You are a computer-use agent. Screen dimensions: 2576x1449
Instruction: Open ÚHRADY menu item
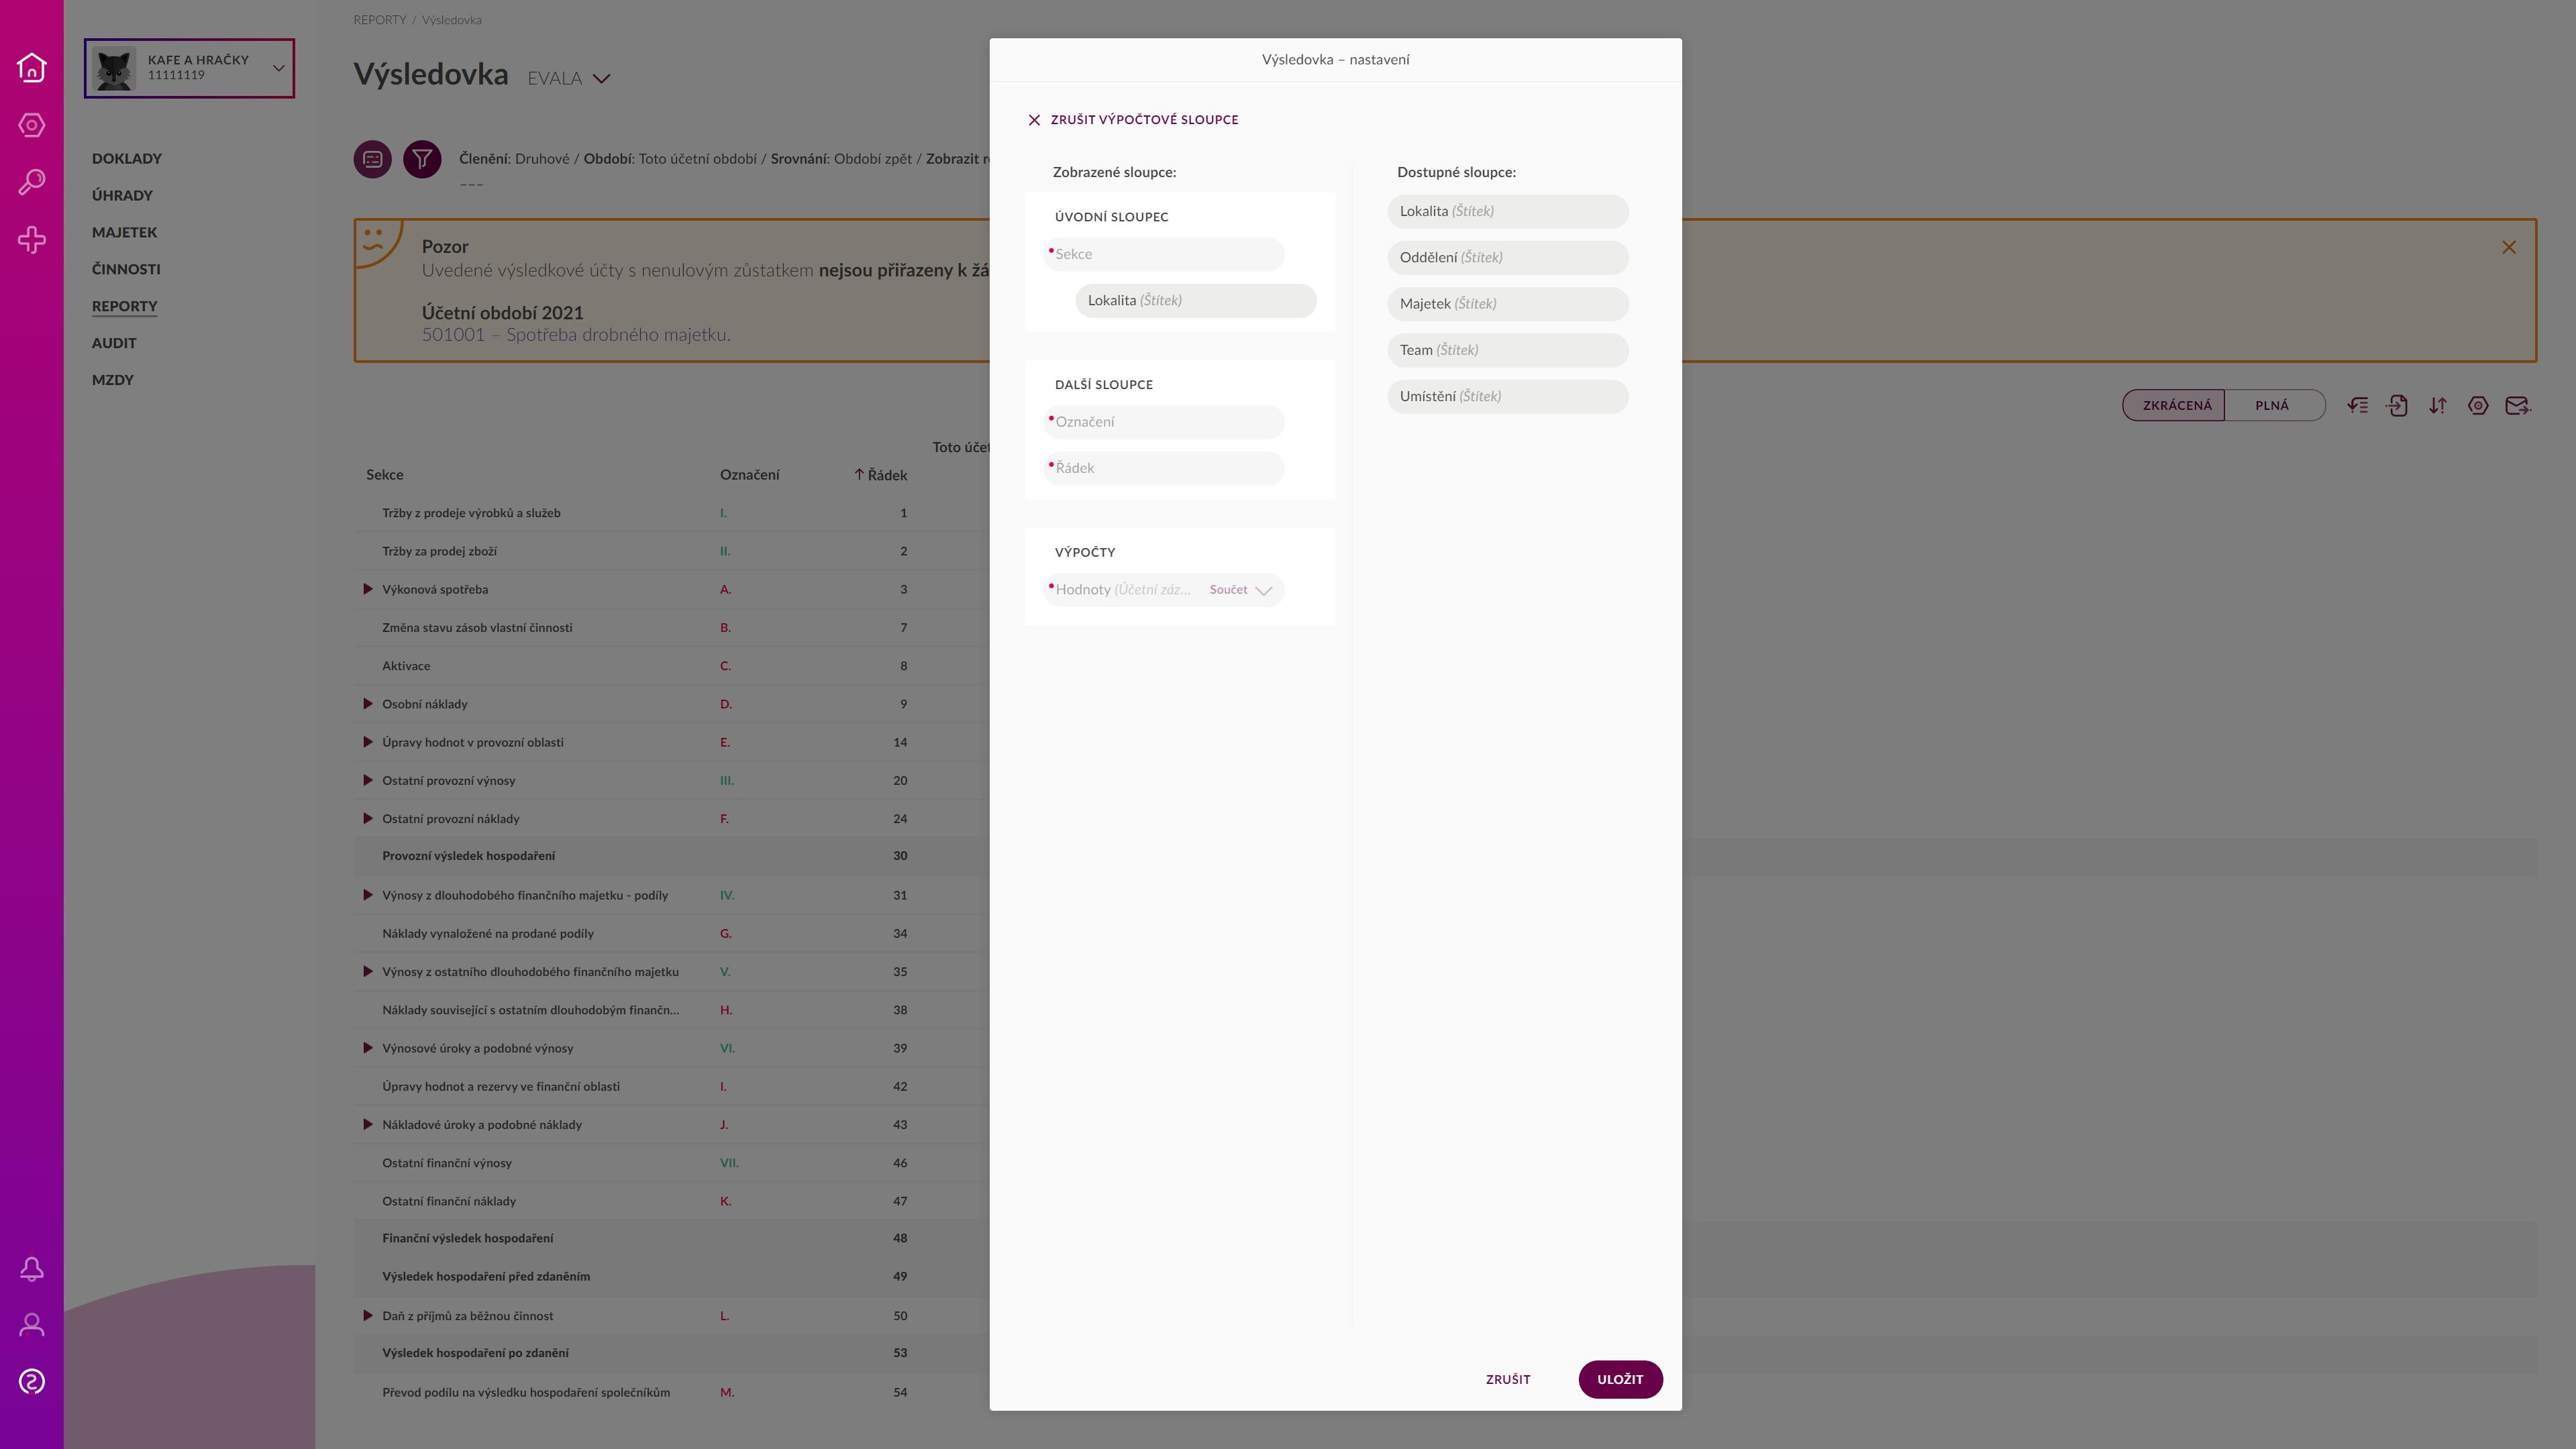point(122,196)
